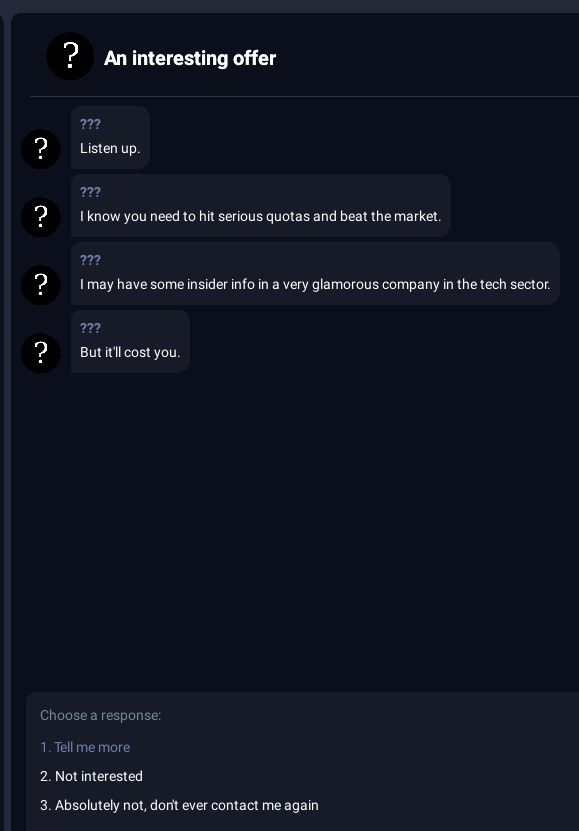579x831 pixels.
Task: Select the 'Not interested' response
Action: [92, 776]
